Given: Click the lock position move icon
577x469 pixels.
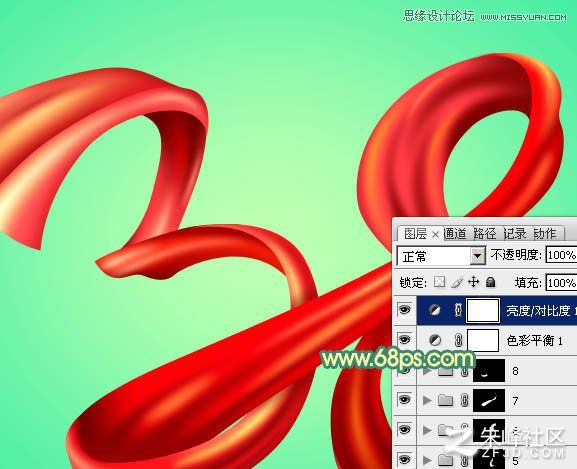Looking at the screenshot, I should tap(474, 282).
